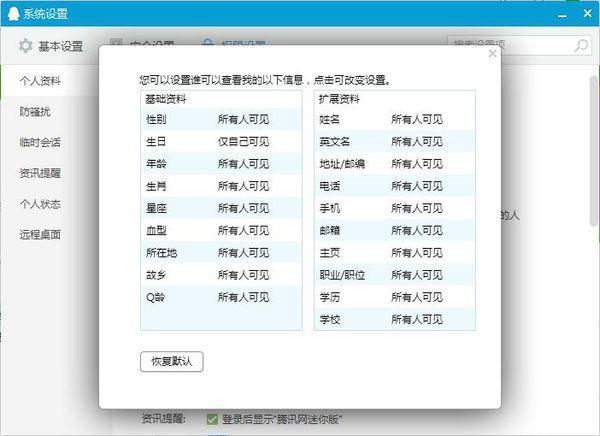Open visibility setting for 性别
600x436 pixels.
[x=243, y=119]
